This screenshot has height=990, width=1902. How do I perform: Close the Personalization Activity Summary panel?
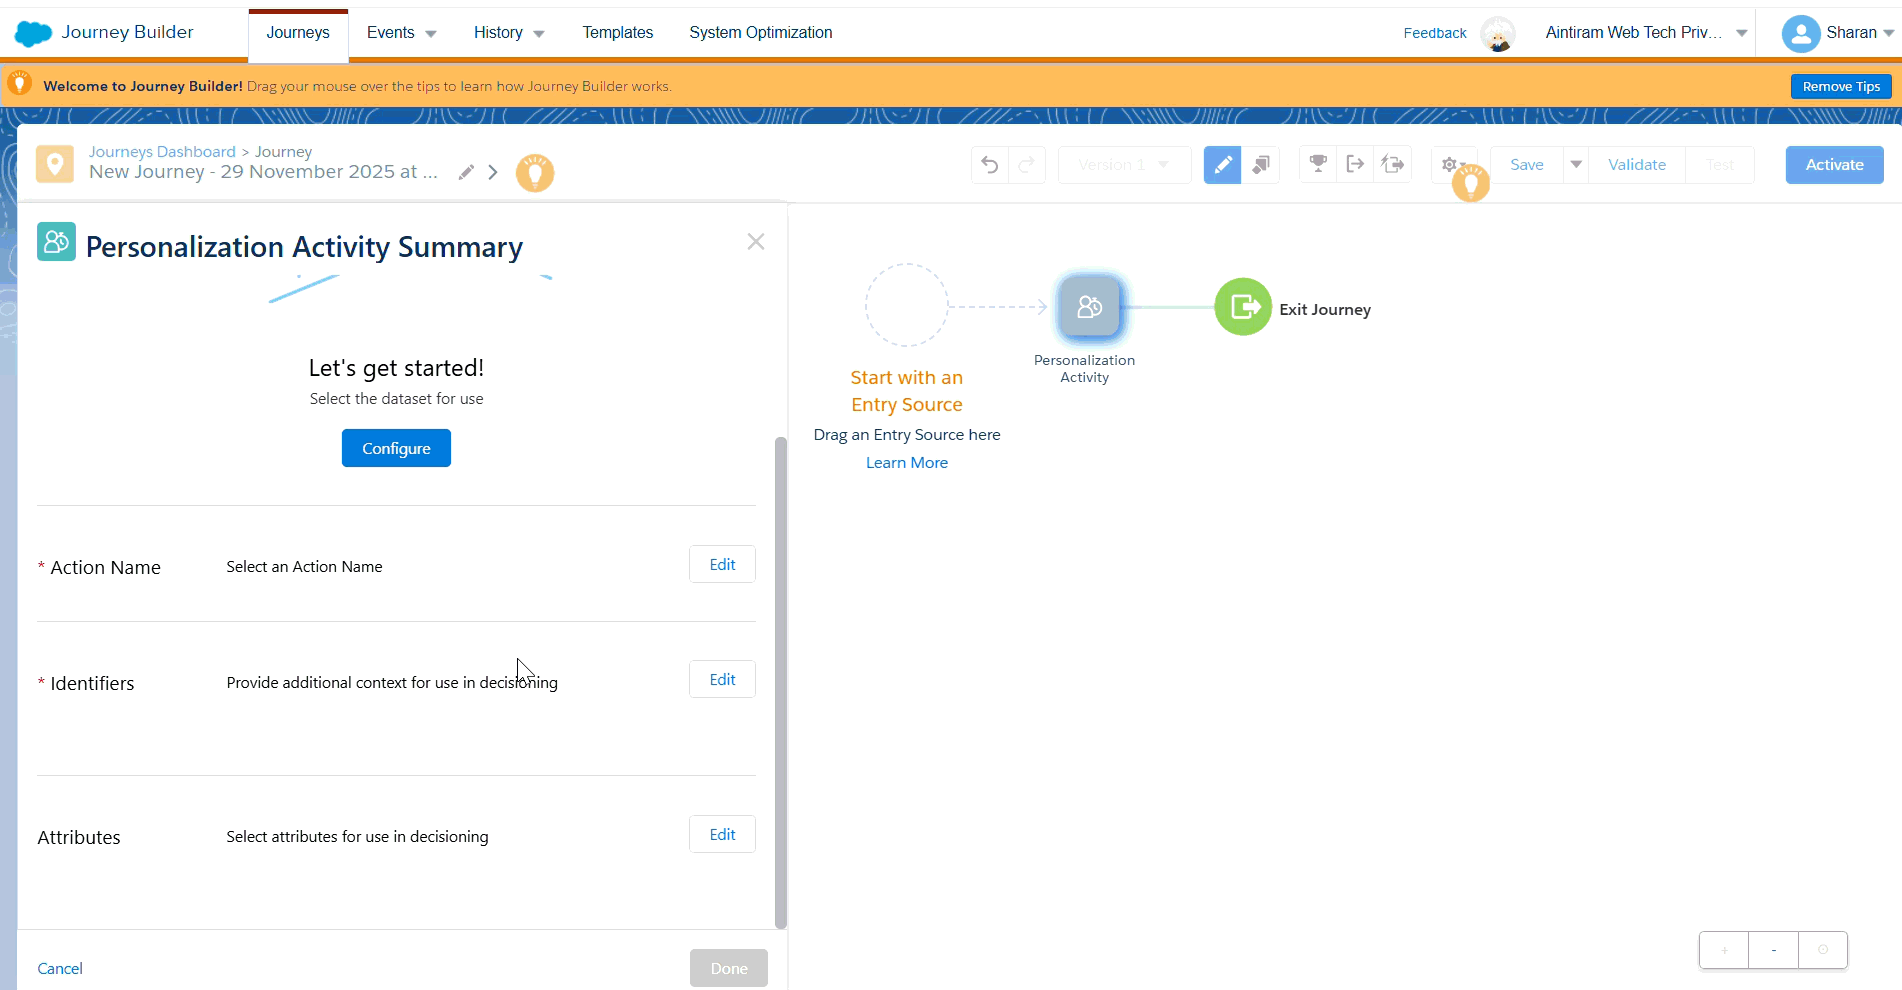pyautogui.click(x=756, y=242)
